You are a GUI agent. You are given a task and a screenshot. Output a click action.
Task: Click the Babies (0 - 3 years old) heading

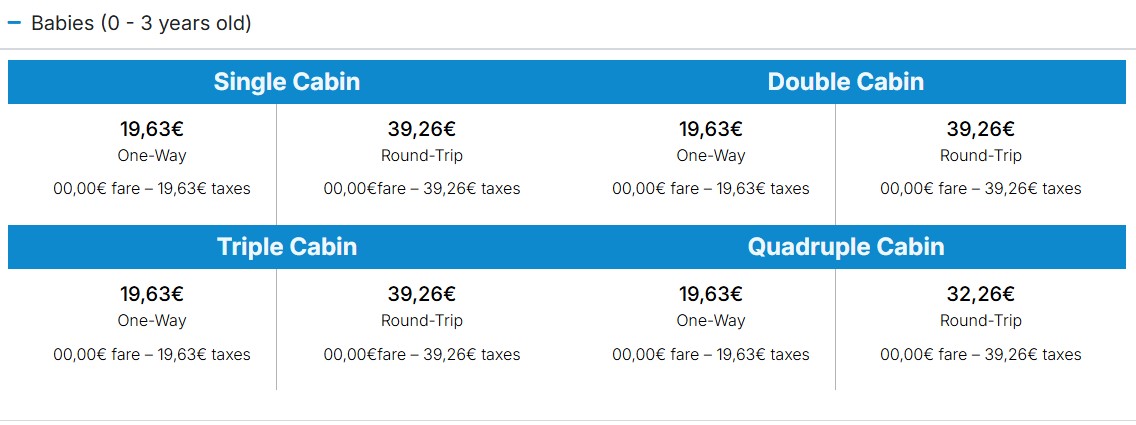click(x=141, y=23)
